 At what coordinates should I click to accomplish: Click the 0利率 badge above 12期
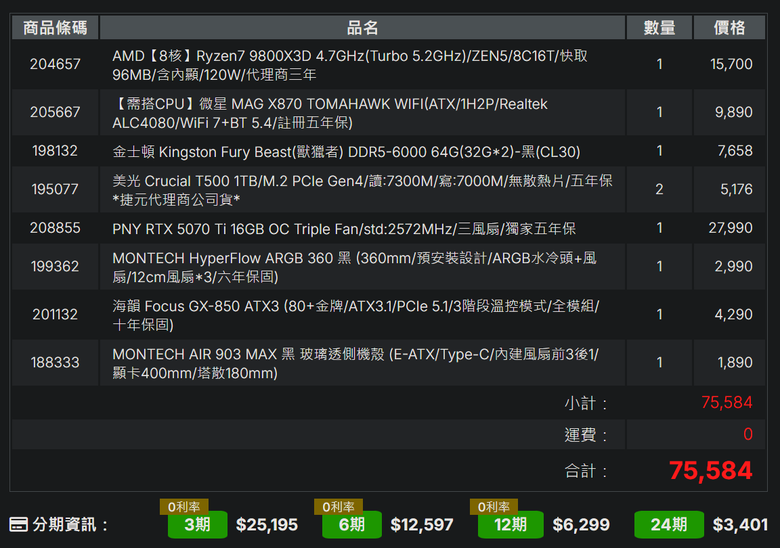[494, 507]
